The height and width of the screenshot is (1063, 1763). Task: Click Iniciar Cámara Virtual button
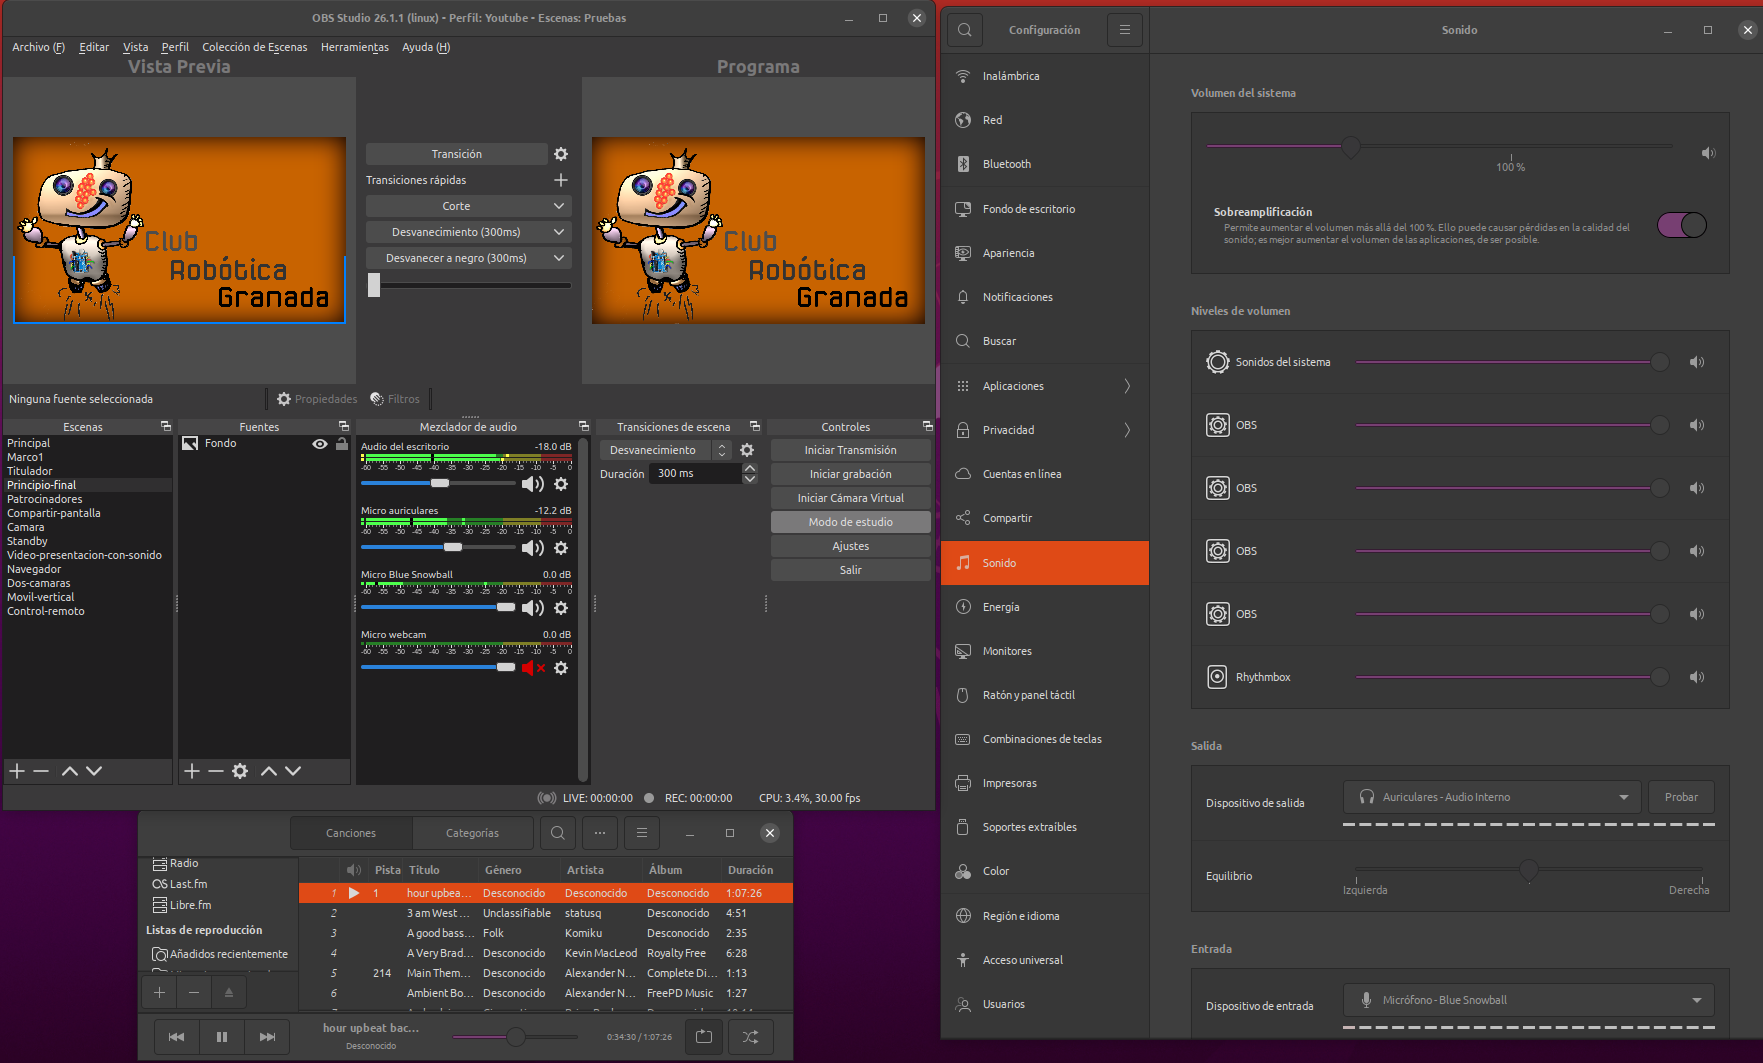tap(851, 498)
